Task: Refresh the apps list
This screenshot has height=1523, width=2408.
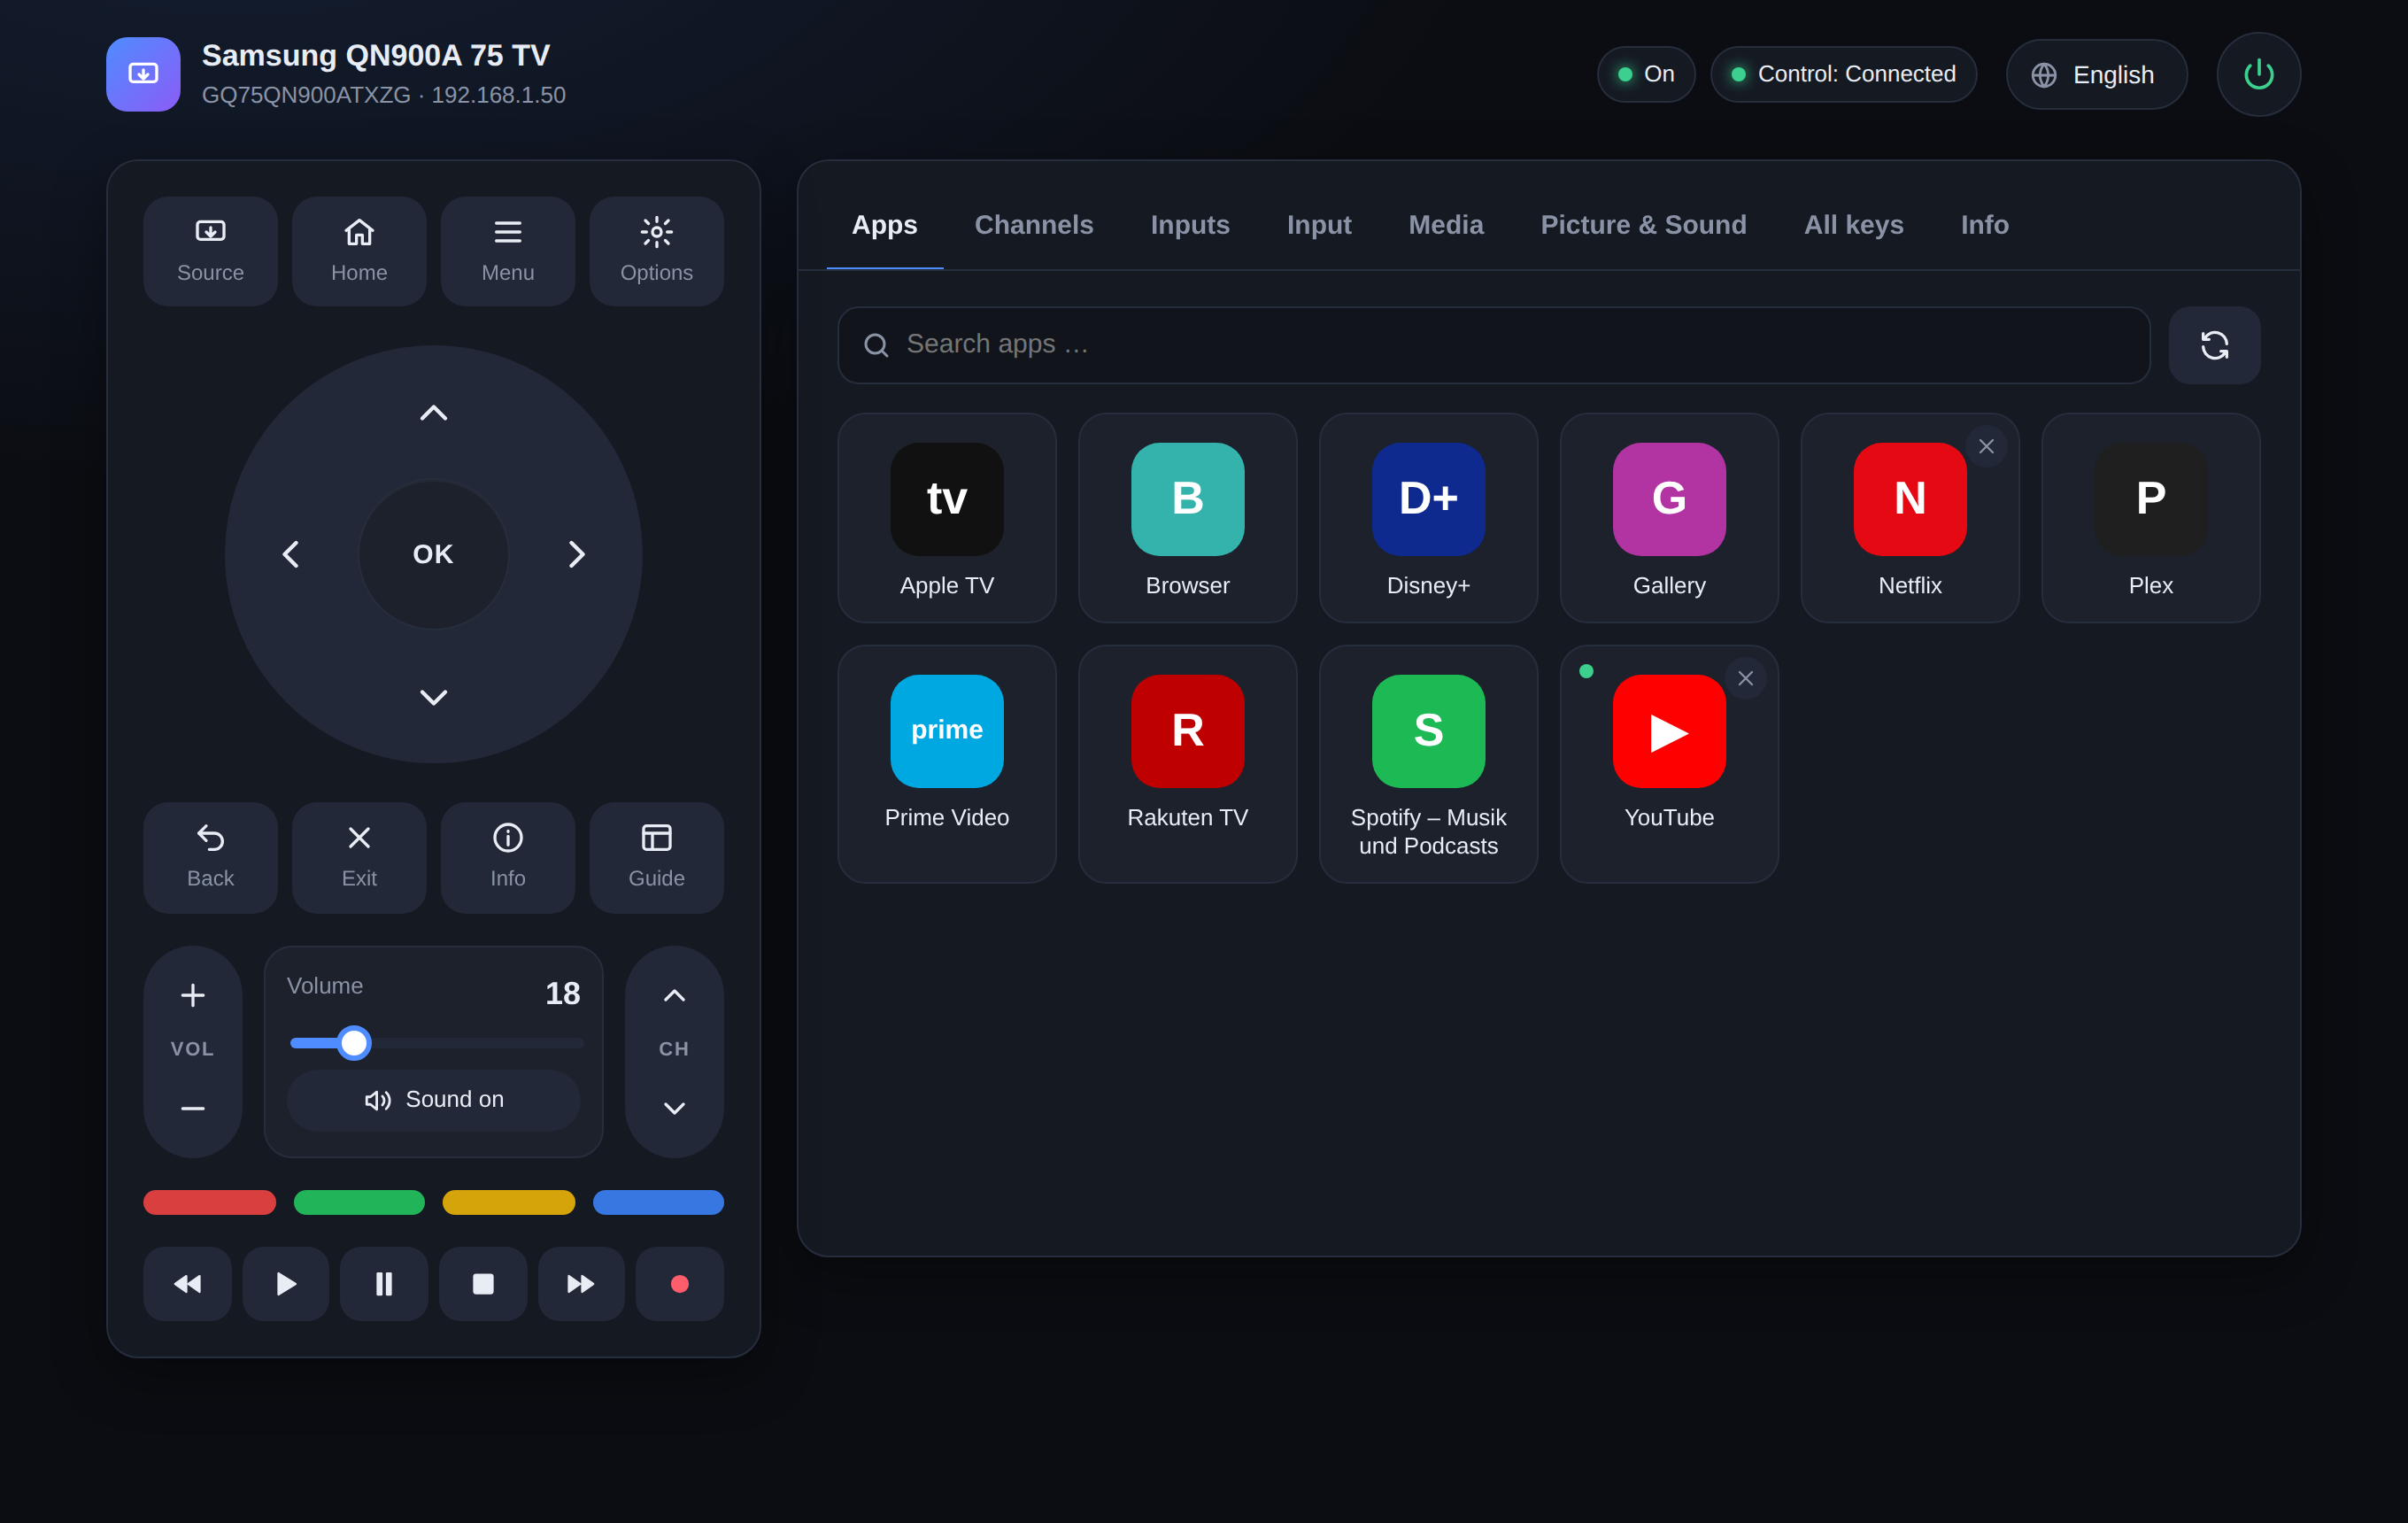Action: pos(2214,345)
